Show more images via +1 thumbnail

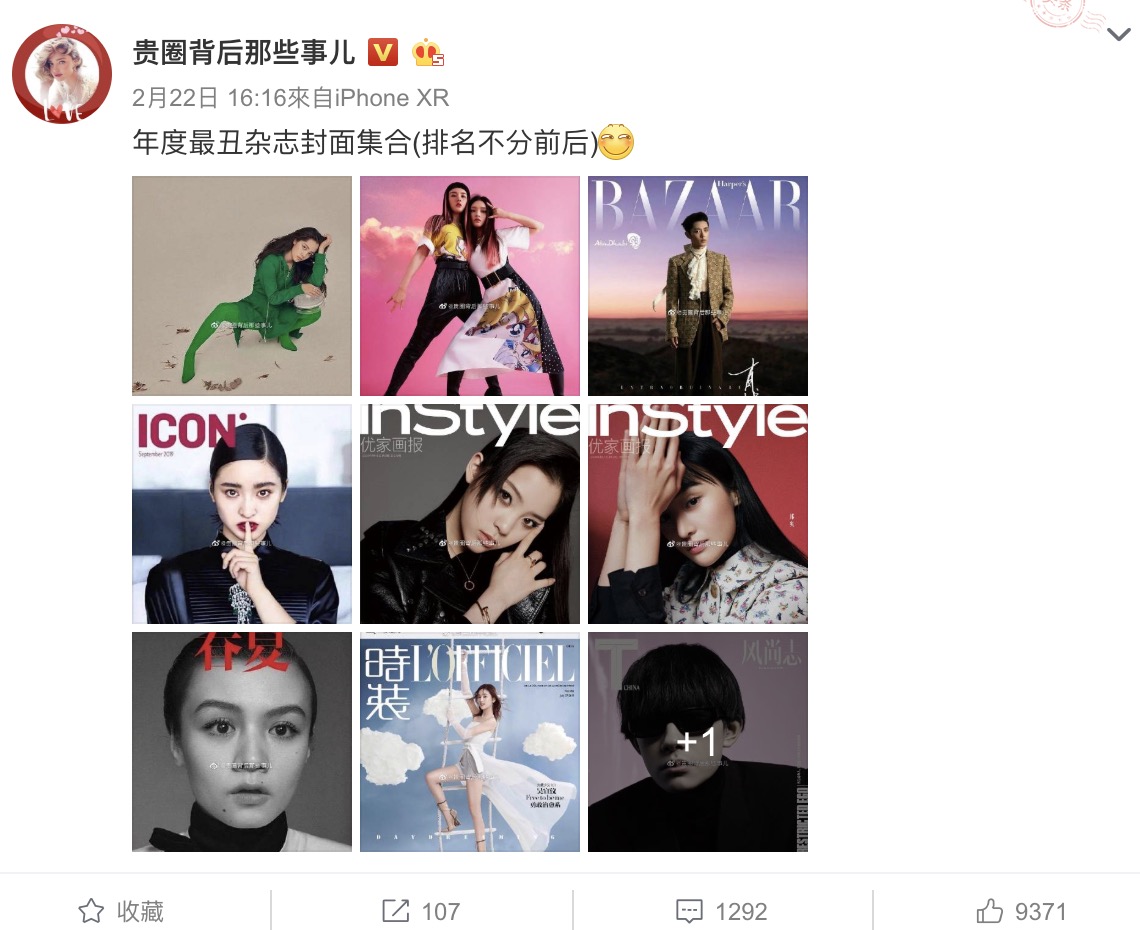pyautogui.click(x=698, y=742)
